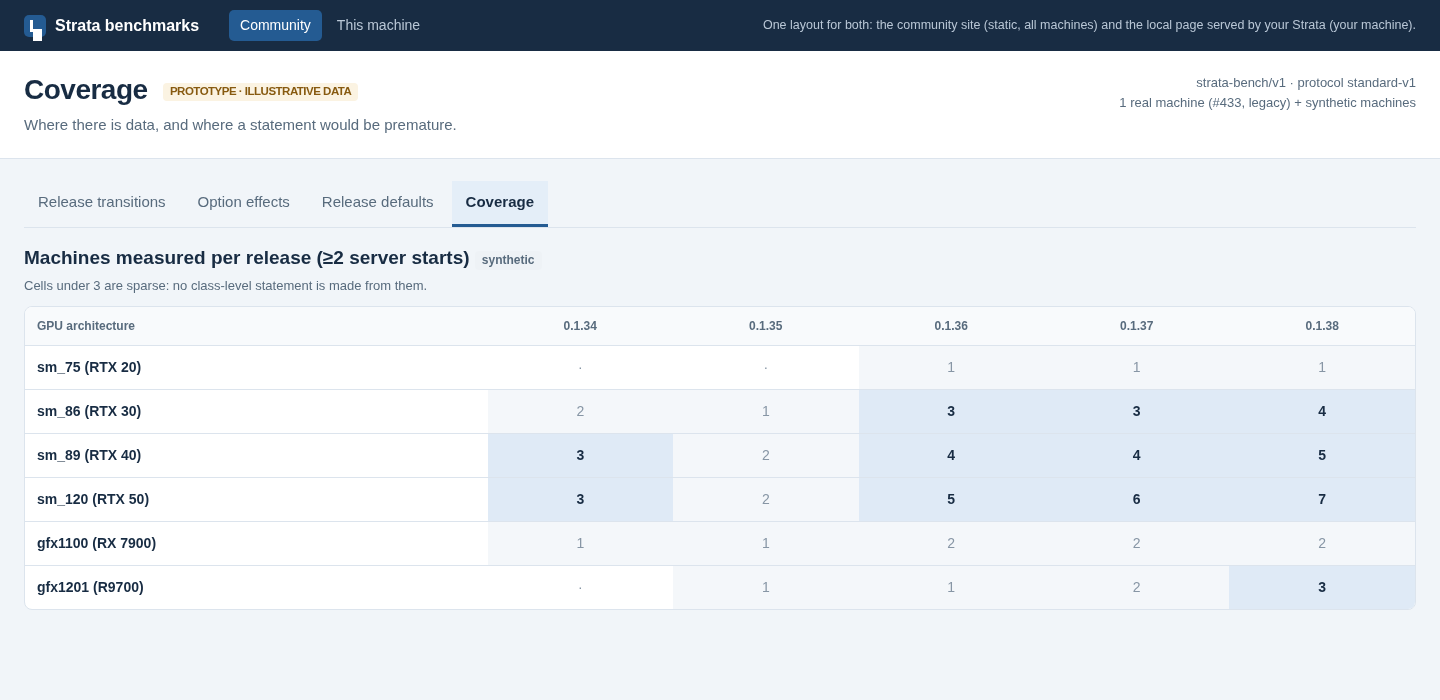Click the 0.1.37 column header
Viewport: 1440px width, 700px height.
[1137, 326]
